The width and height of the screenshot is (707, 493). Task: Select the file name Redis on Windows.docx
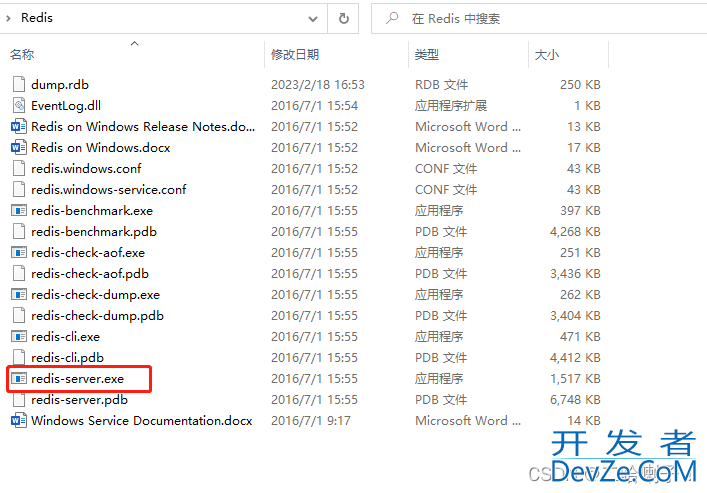[101, 147]
